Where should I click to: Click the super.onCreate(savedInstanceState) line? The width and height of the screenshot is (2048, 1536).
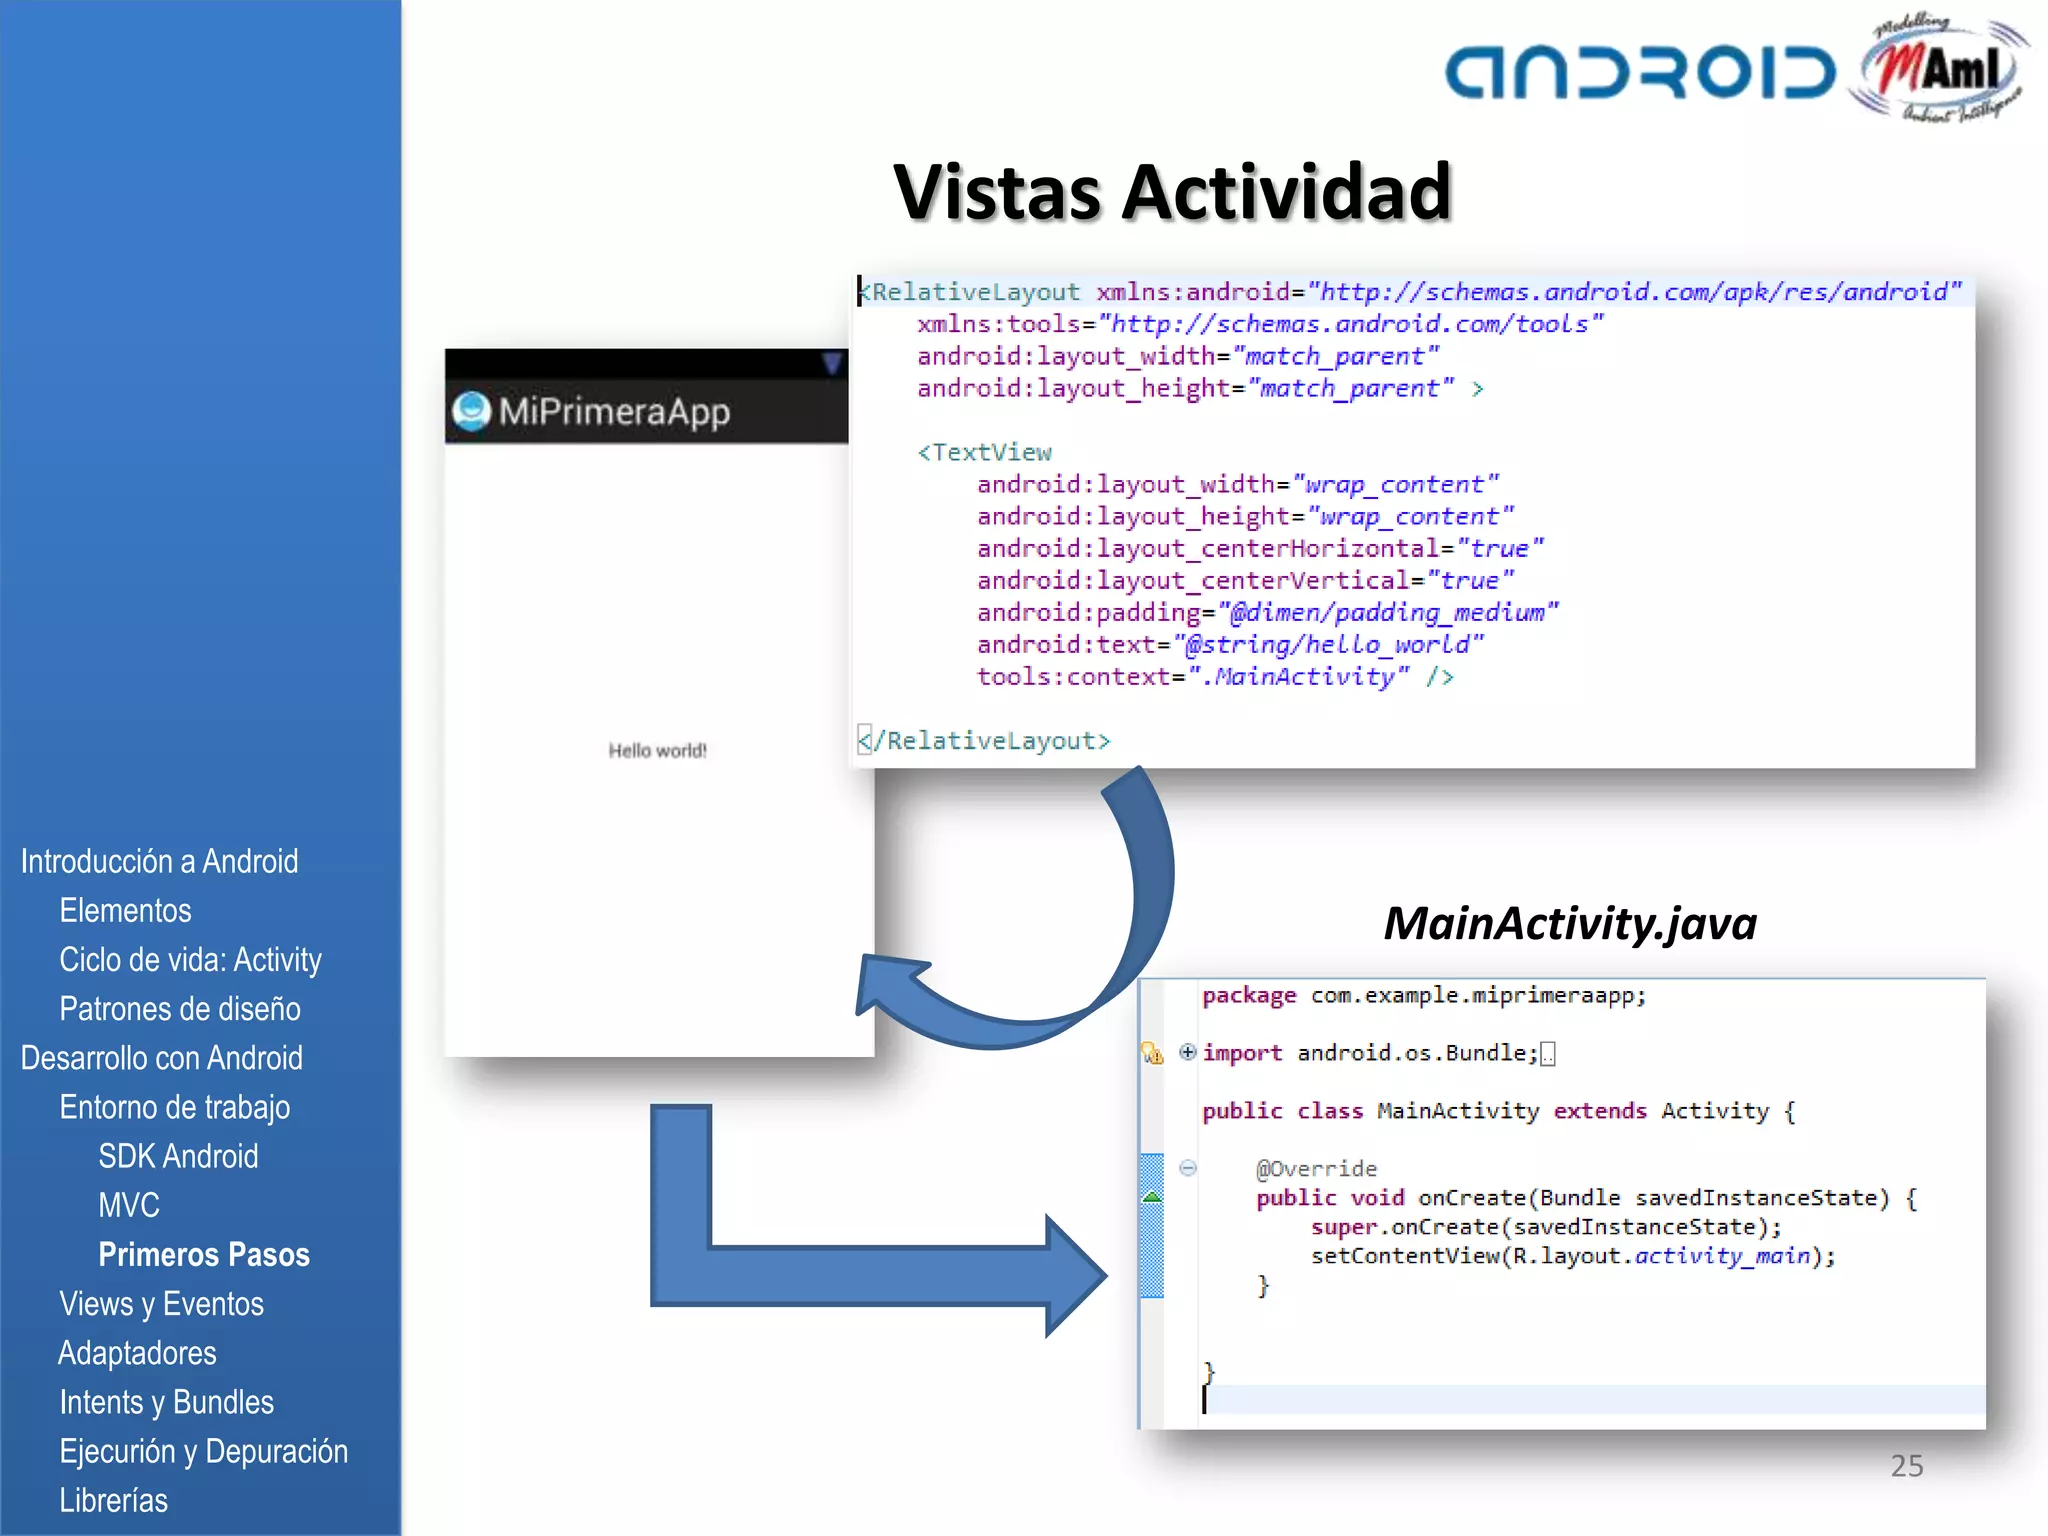(1546, 1227)
